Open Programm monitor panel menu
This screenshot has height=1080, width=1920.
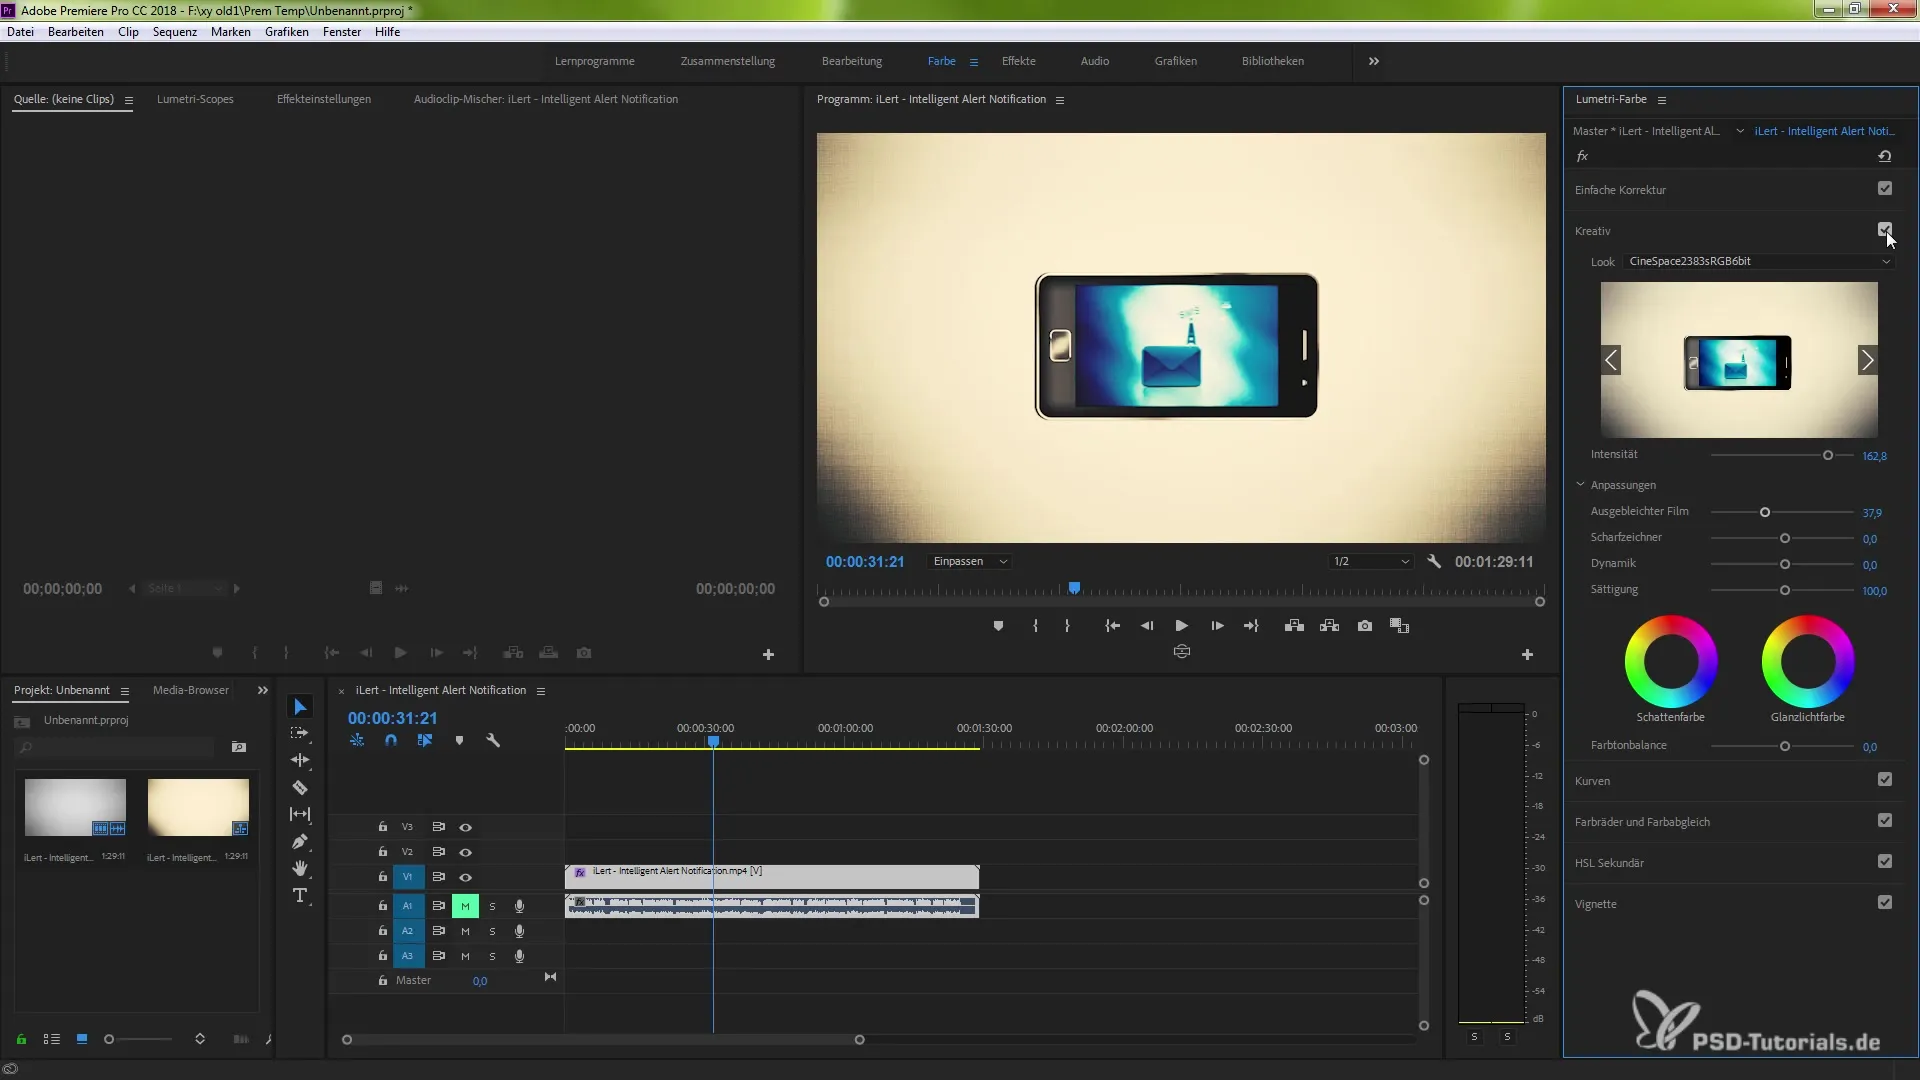click(1060, 100)
